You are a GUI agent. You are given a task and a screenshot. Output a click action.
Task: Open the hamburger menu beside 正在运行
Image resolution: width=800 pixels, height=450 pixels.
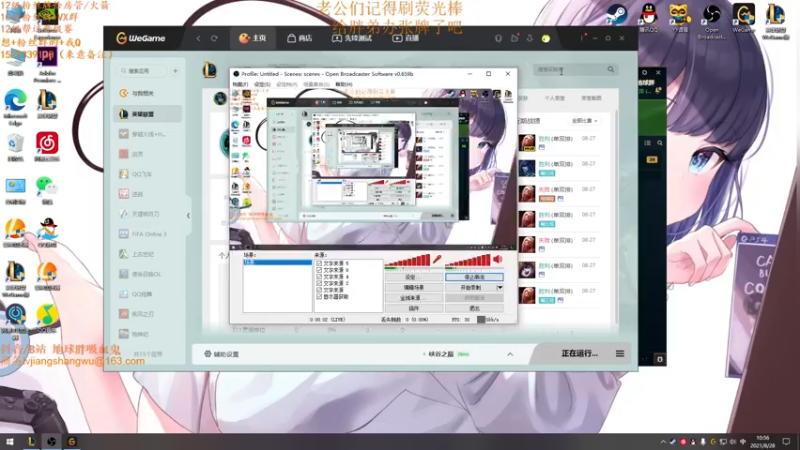point(620,354)
